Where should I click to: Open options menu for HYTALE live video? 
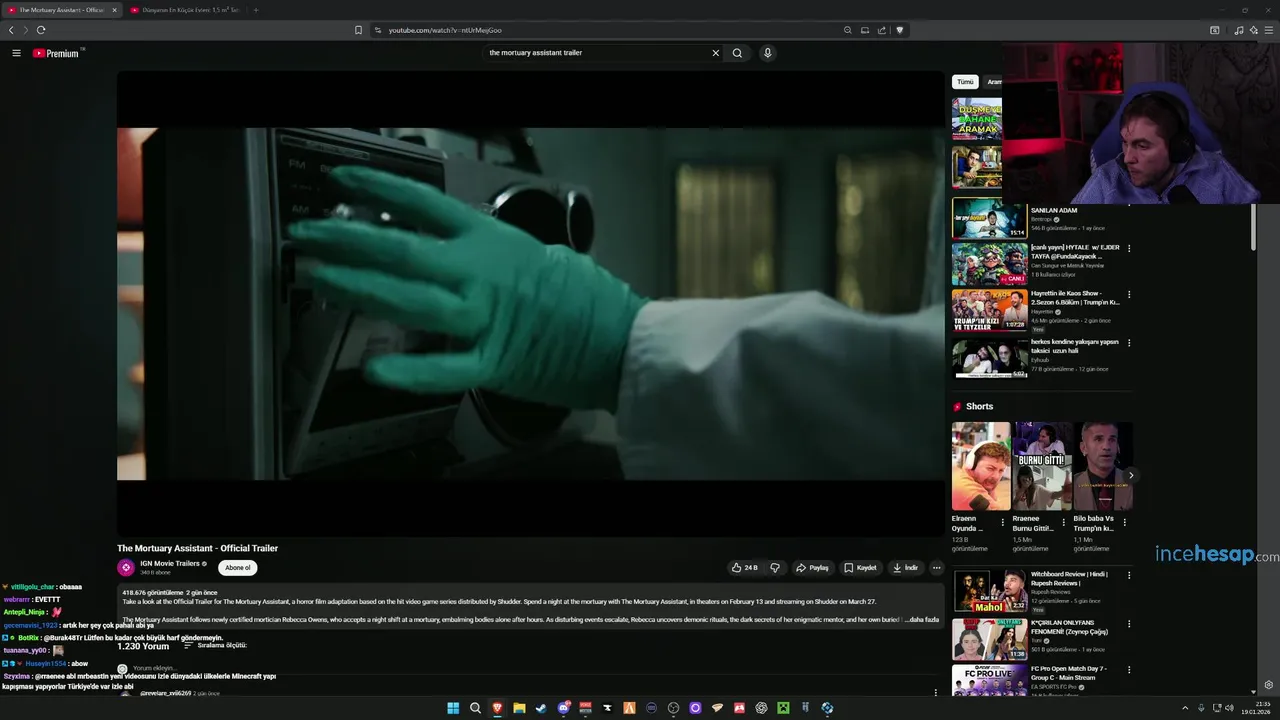[x=1129, y=248]
